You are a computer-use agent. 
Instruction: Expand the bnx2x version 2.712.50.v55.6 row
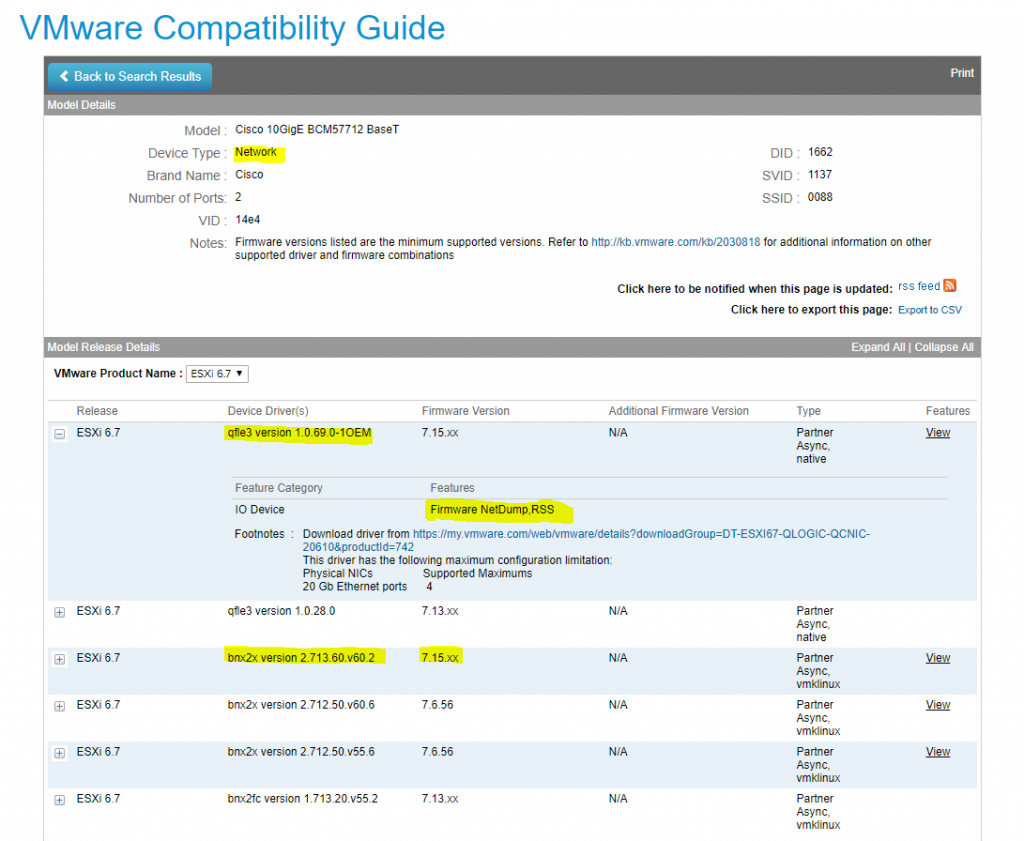(x=59, y=752)
